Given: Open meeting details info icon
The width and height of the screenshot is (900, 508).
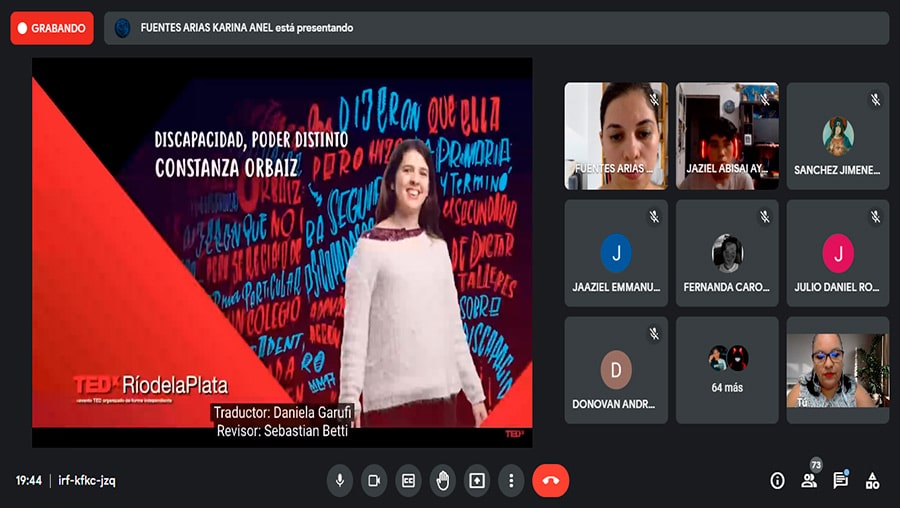Looking at the screenshot, I should (x=777, y=481).
